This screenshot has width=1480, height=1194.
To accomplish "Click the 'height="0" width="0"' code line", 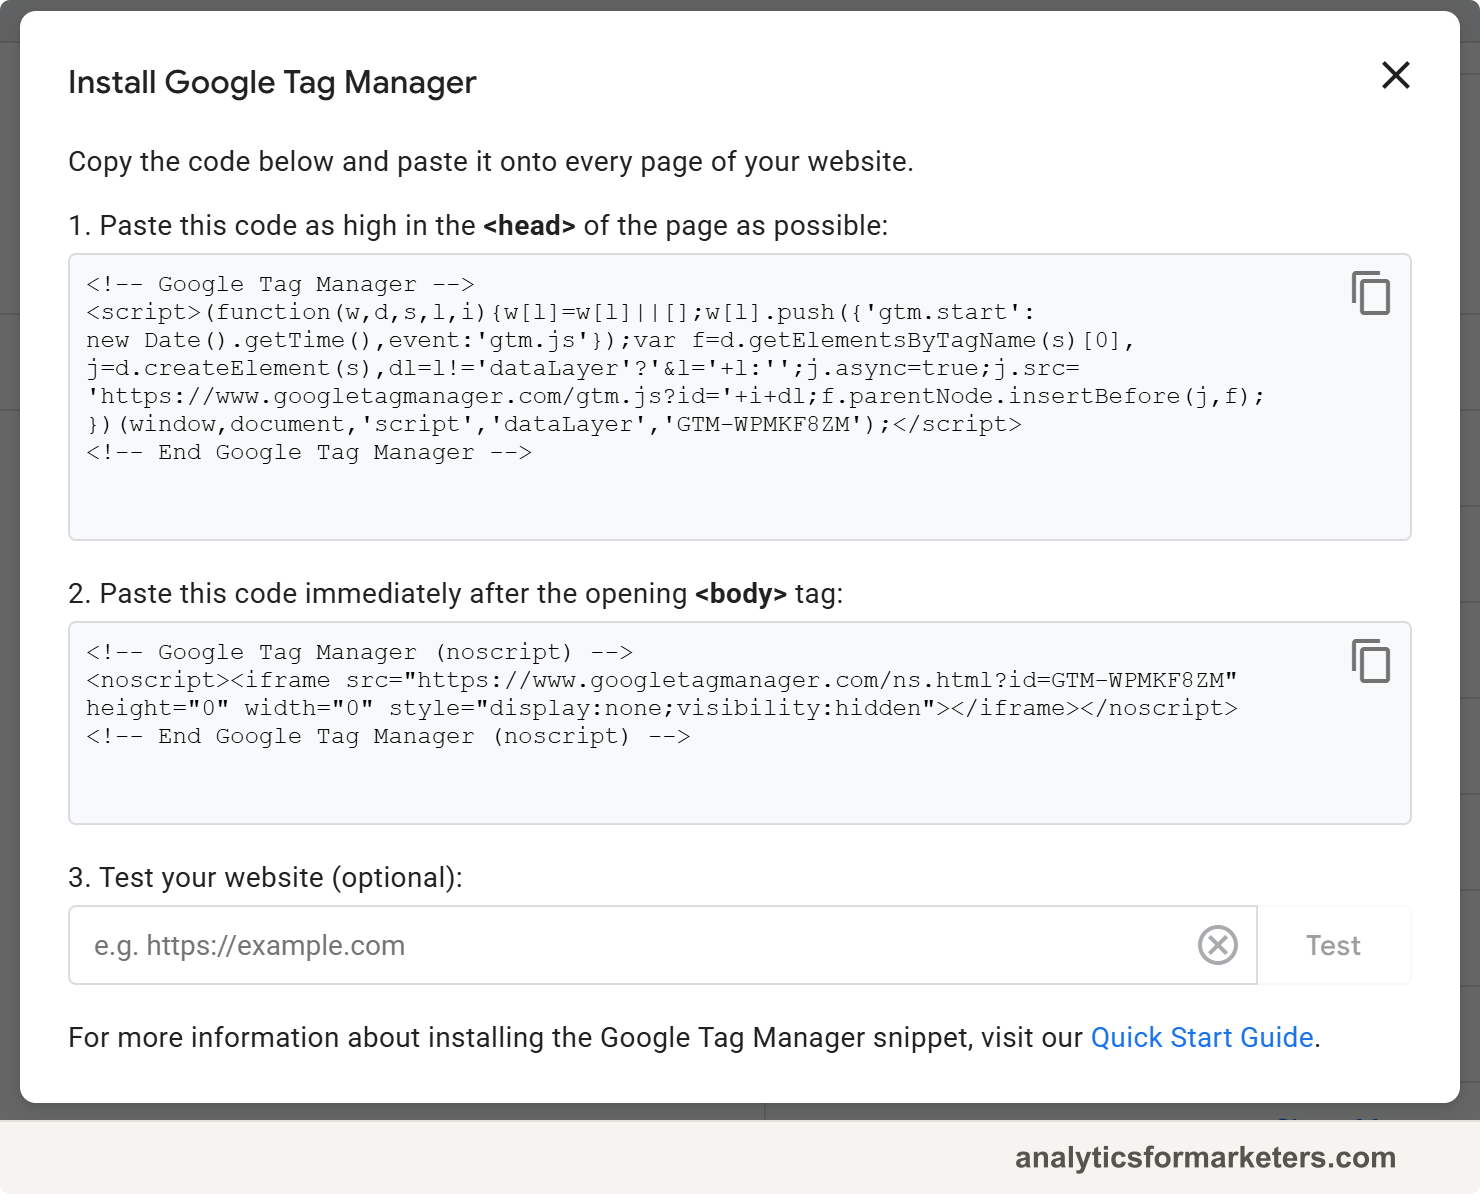I will [662, 708].
